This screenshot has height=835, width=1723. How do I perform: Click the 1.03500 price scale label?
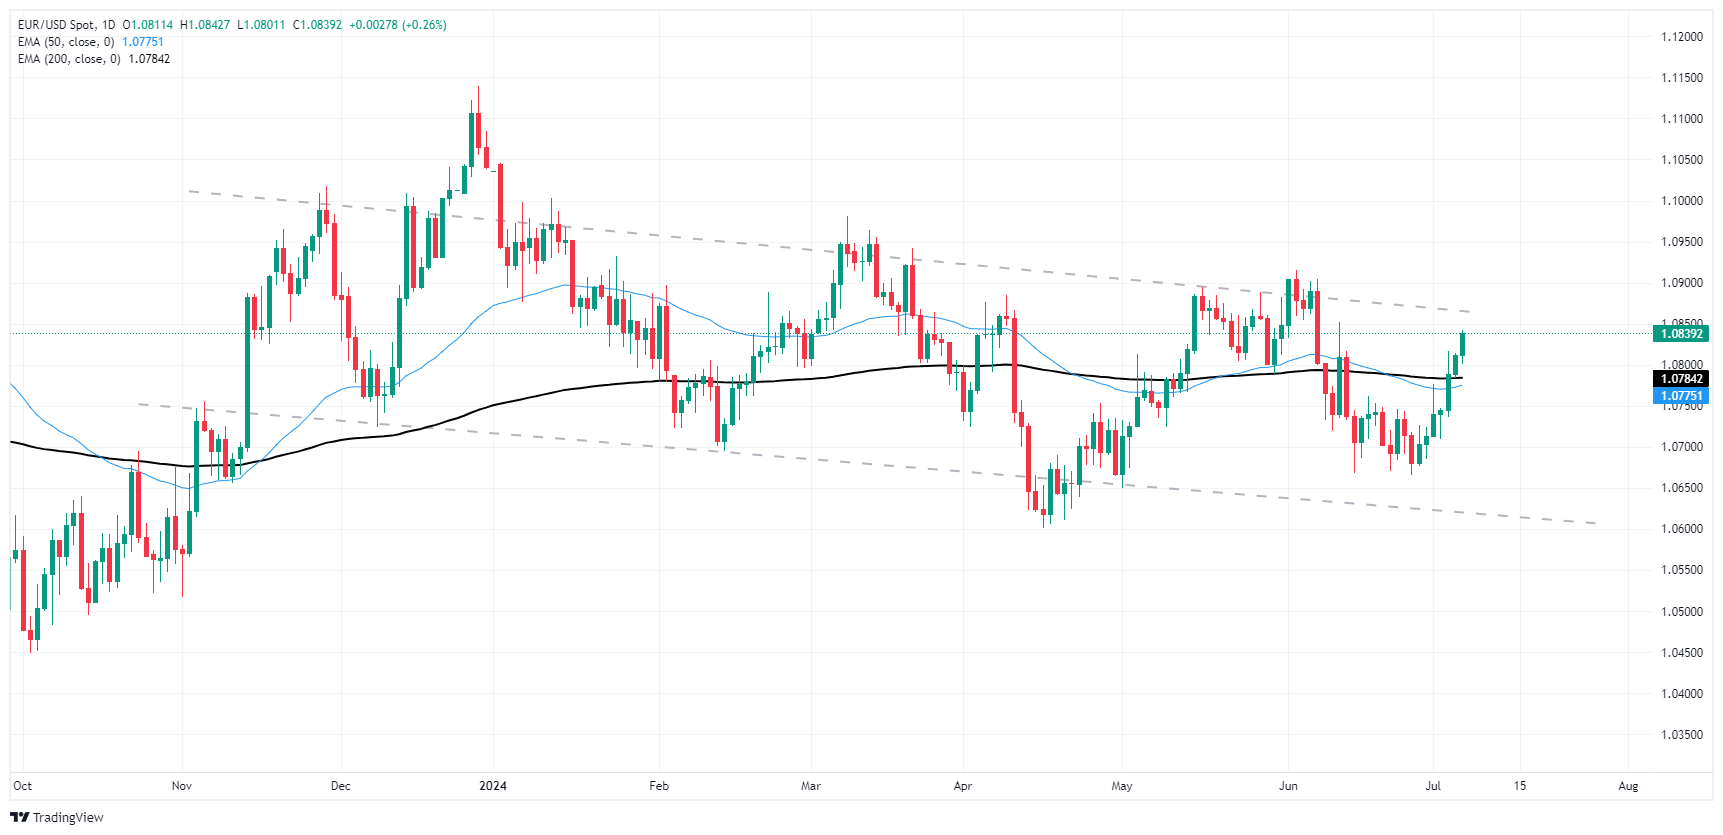pos(1682,735)
